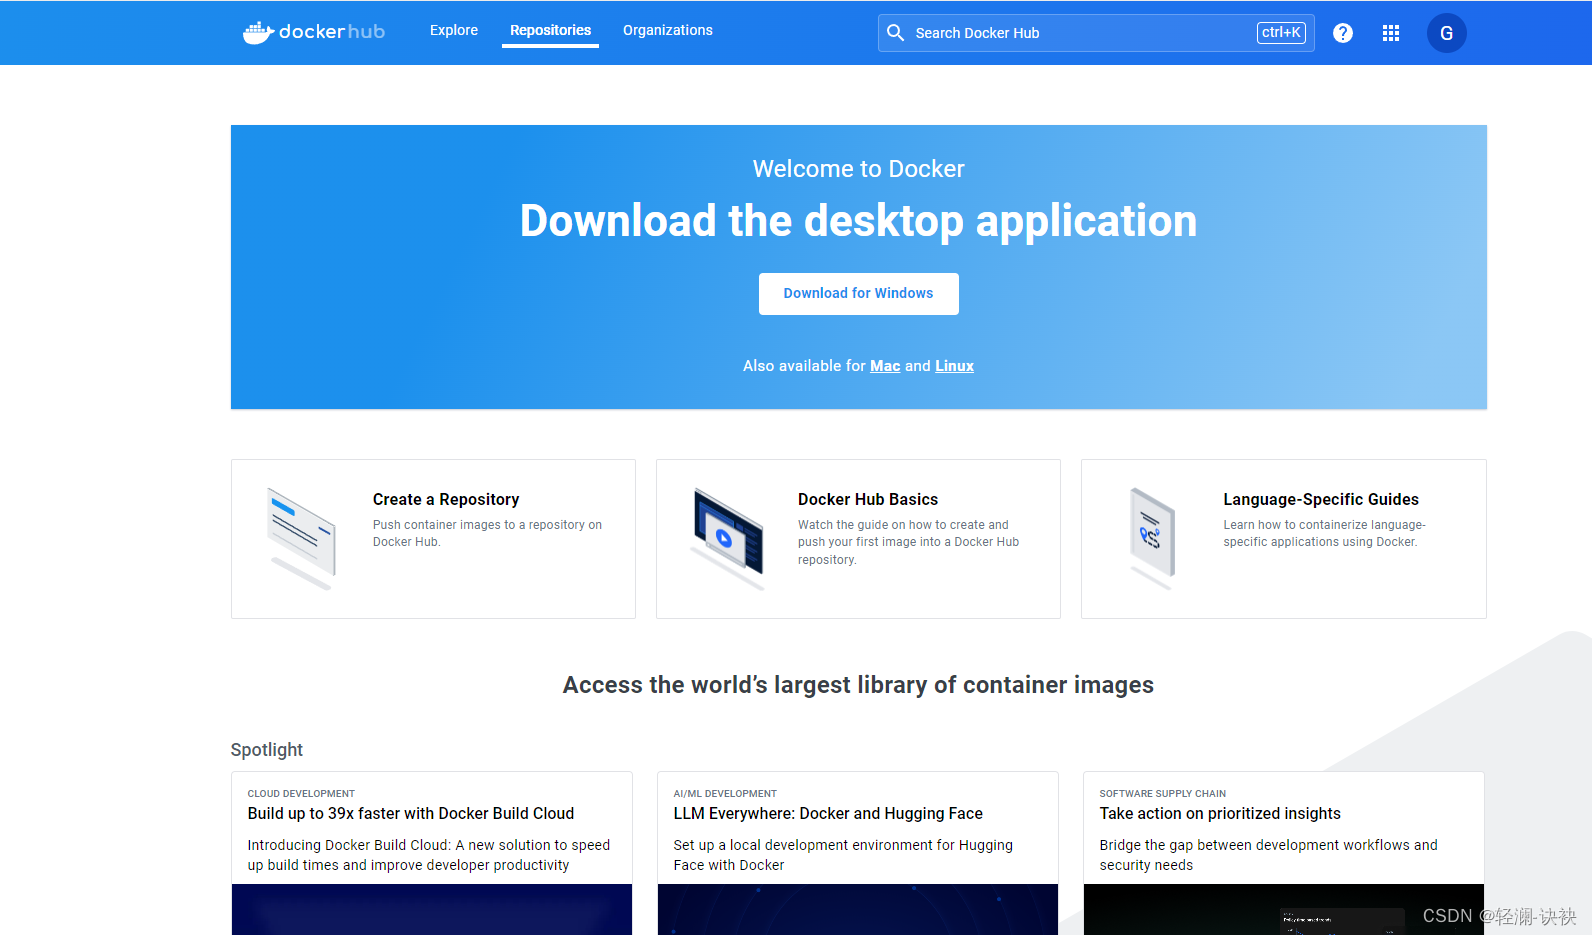Image resolution: width=1592 pixels, height=935 pixels.
Task: Click the Search Docker Hub field
Action: (x=1096, y=33)
